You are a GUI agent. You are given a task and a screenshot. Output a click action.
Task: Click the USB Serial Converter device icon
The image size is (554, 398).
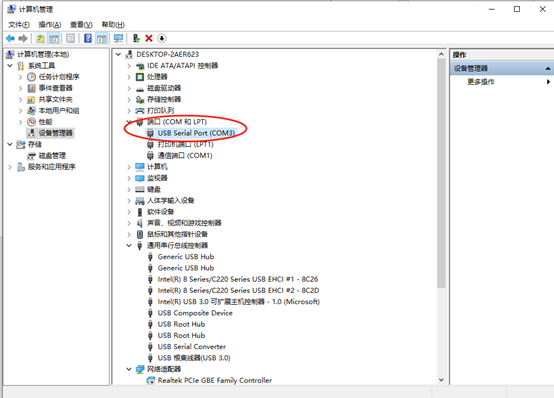coord(151,347)
